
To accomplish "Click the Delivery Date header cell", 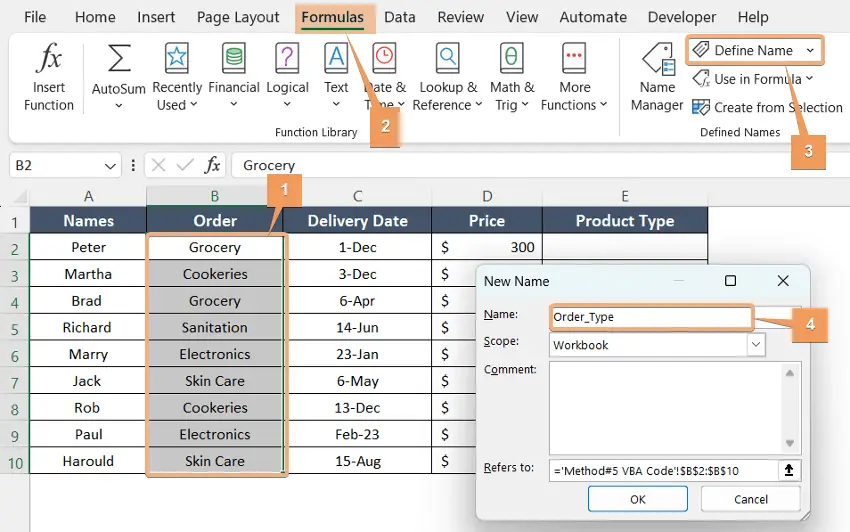I will tap(357, 221).
